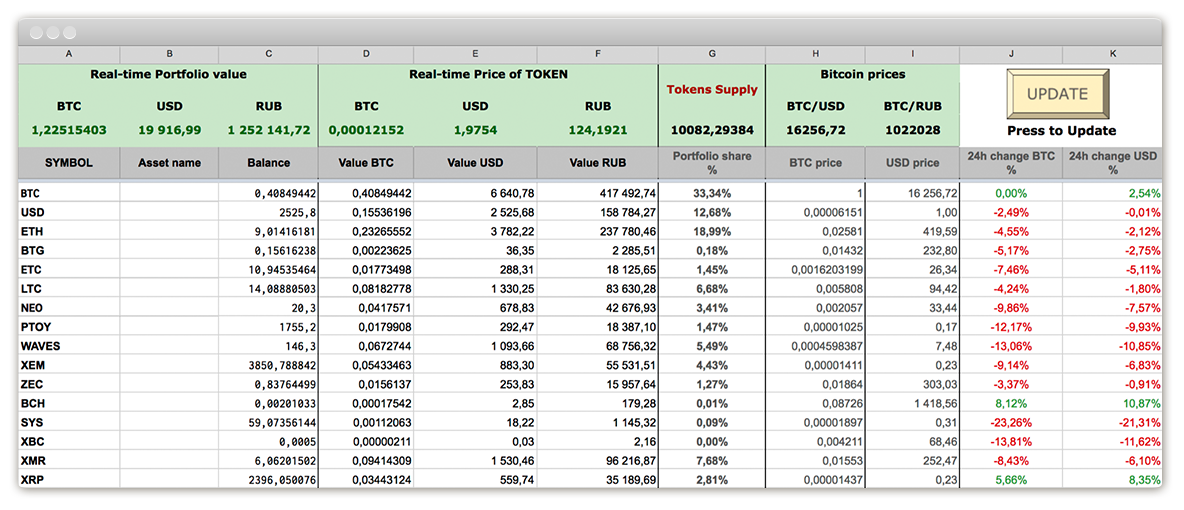Select the XBC USD price 68,46
Screen dimensions: 1184x510
(912, 441)
